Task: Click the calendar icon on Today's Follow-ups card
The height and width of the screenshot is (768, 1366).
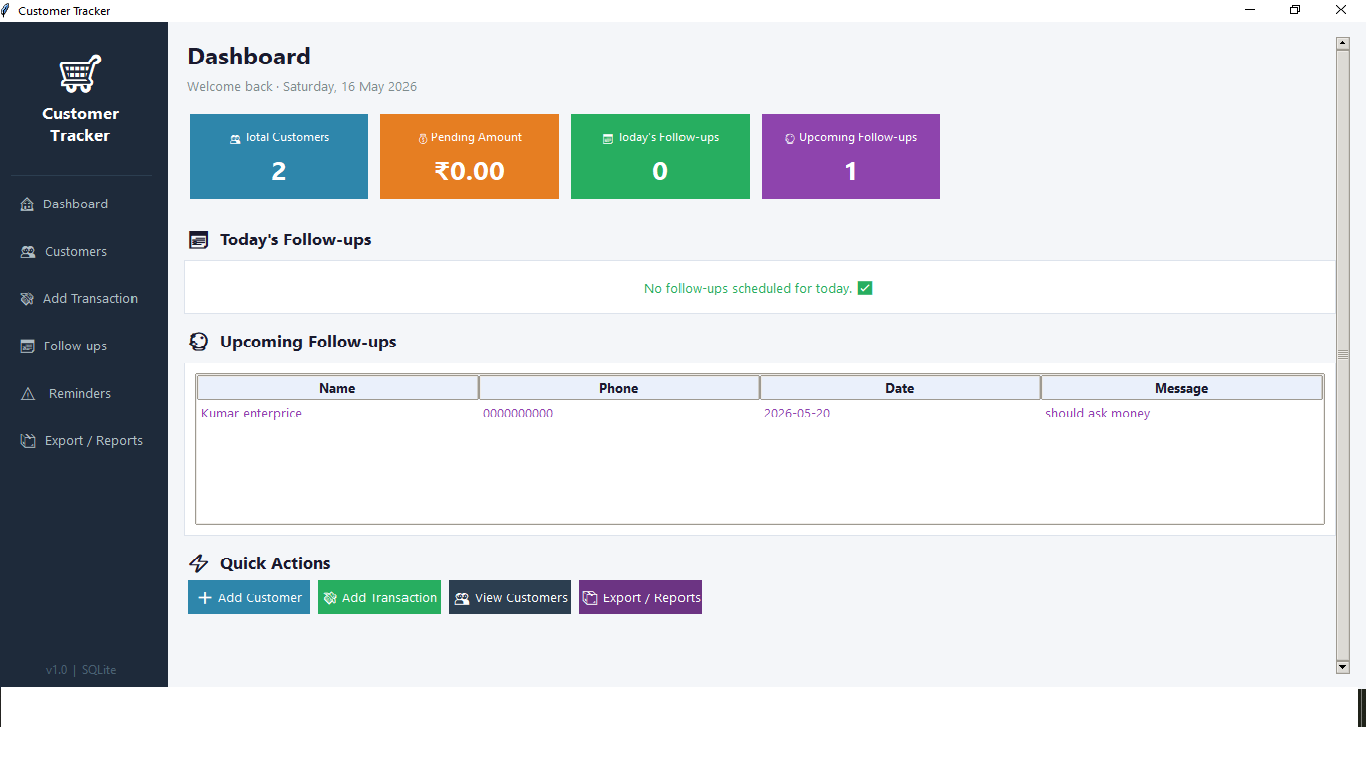Action: coord(608,139)
